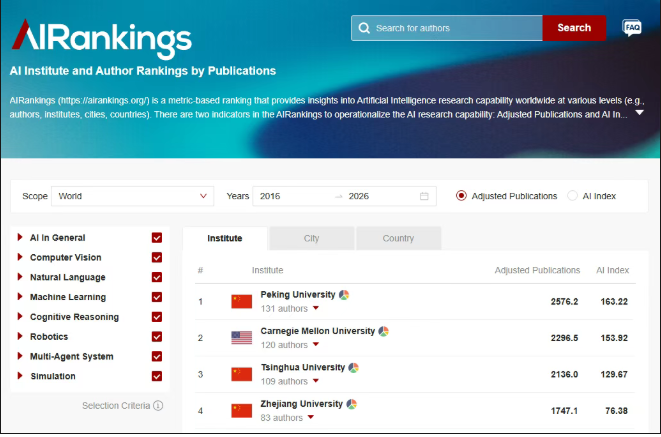The width and height of the screenshot is (661, 437).
Task: Click the Selection Criteria info icon
Action: (158, 406)
